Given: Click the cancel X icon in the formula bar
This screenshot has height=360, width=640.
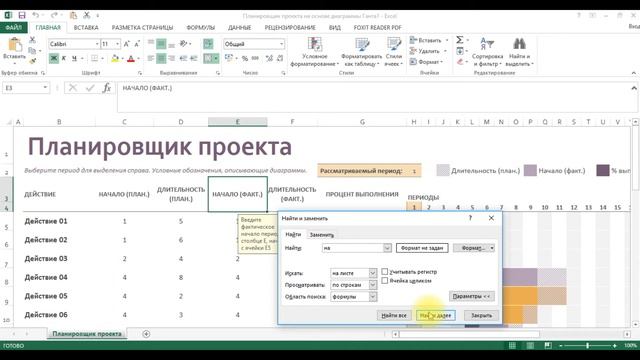Looking at the screenshot, I should (73, 88).
